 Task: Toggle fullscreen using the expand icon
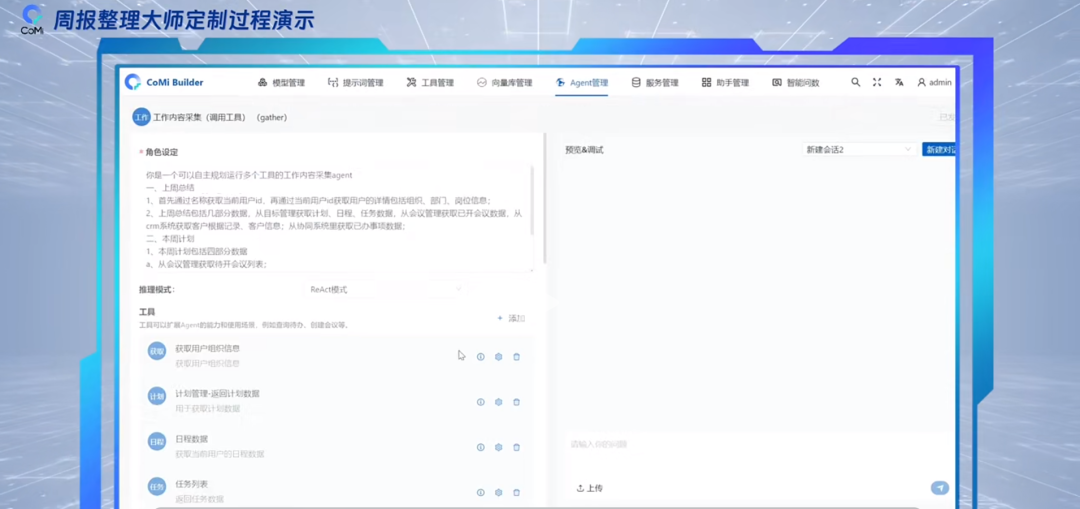pyautogui.click(x=877, y=83)
